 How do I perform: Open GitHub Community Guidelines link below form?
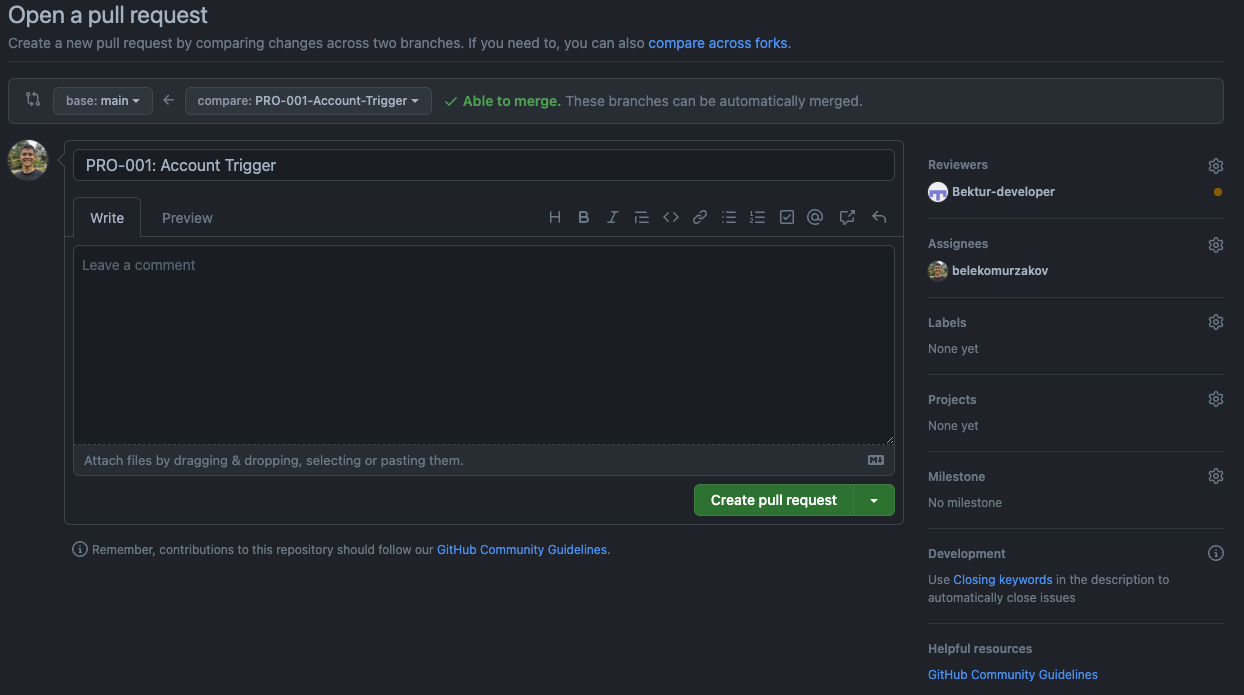point(522,550)
